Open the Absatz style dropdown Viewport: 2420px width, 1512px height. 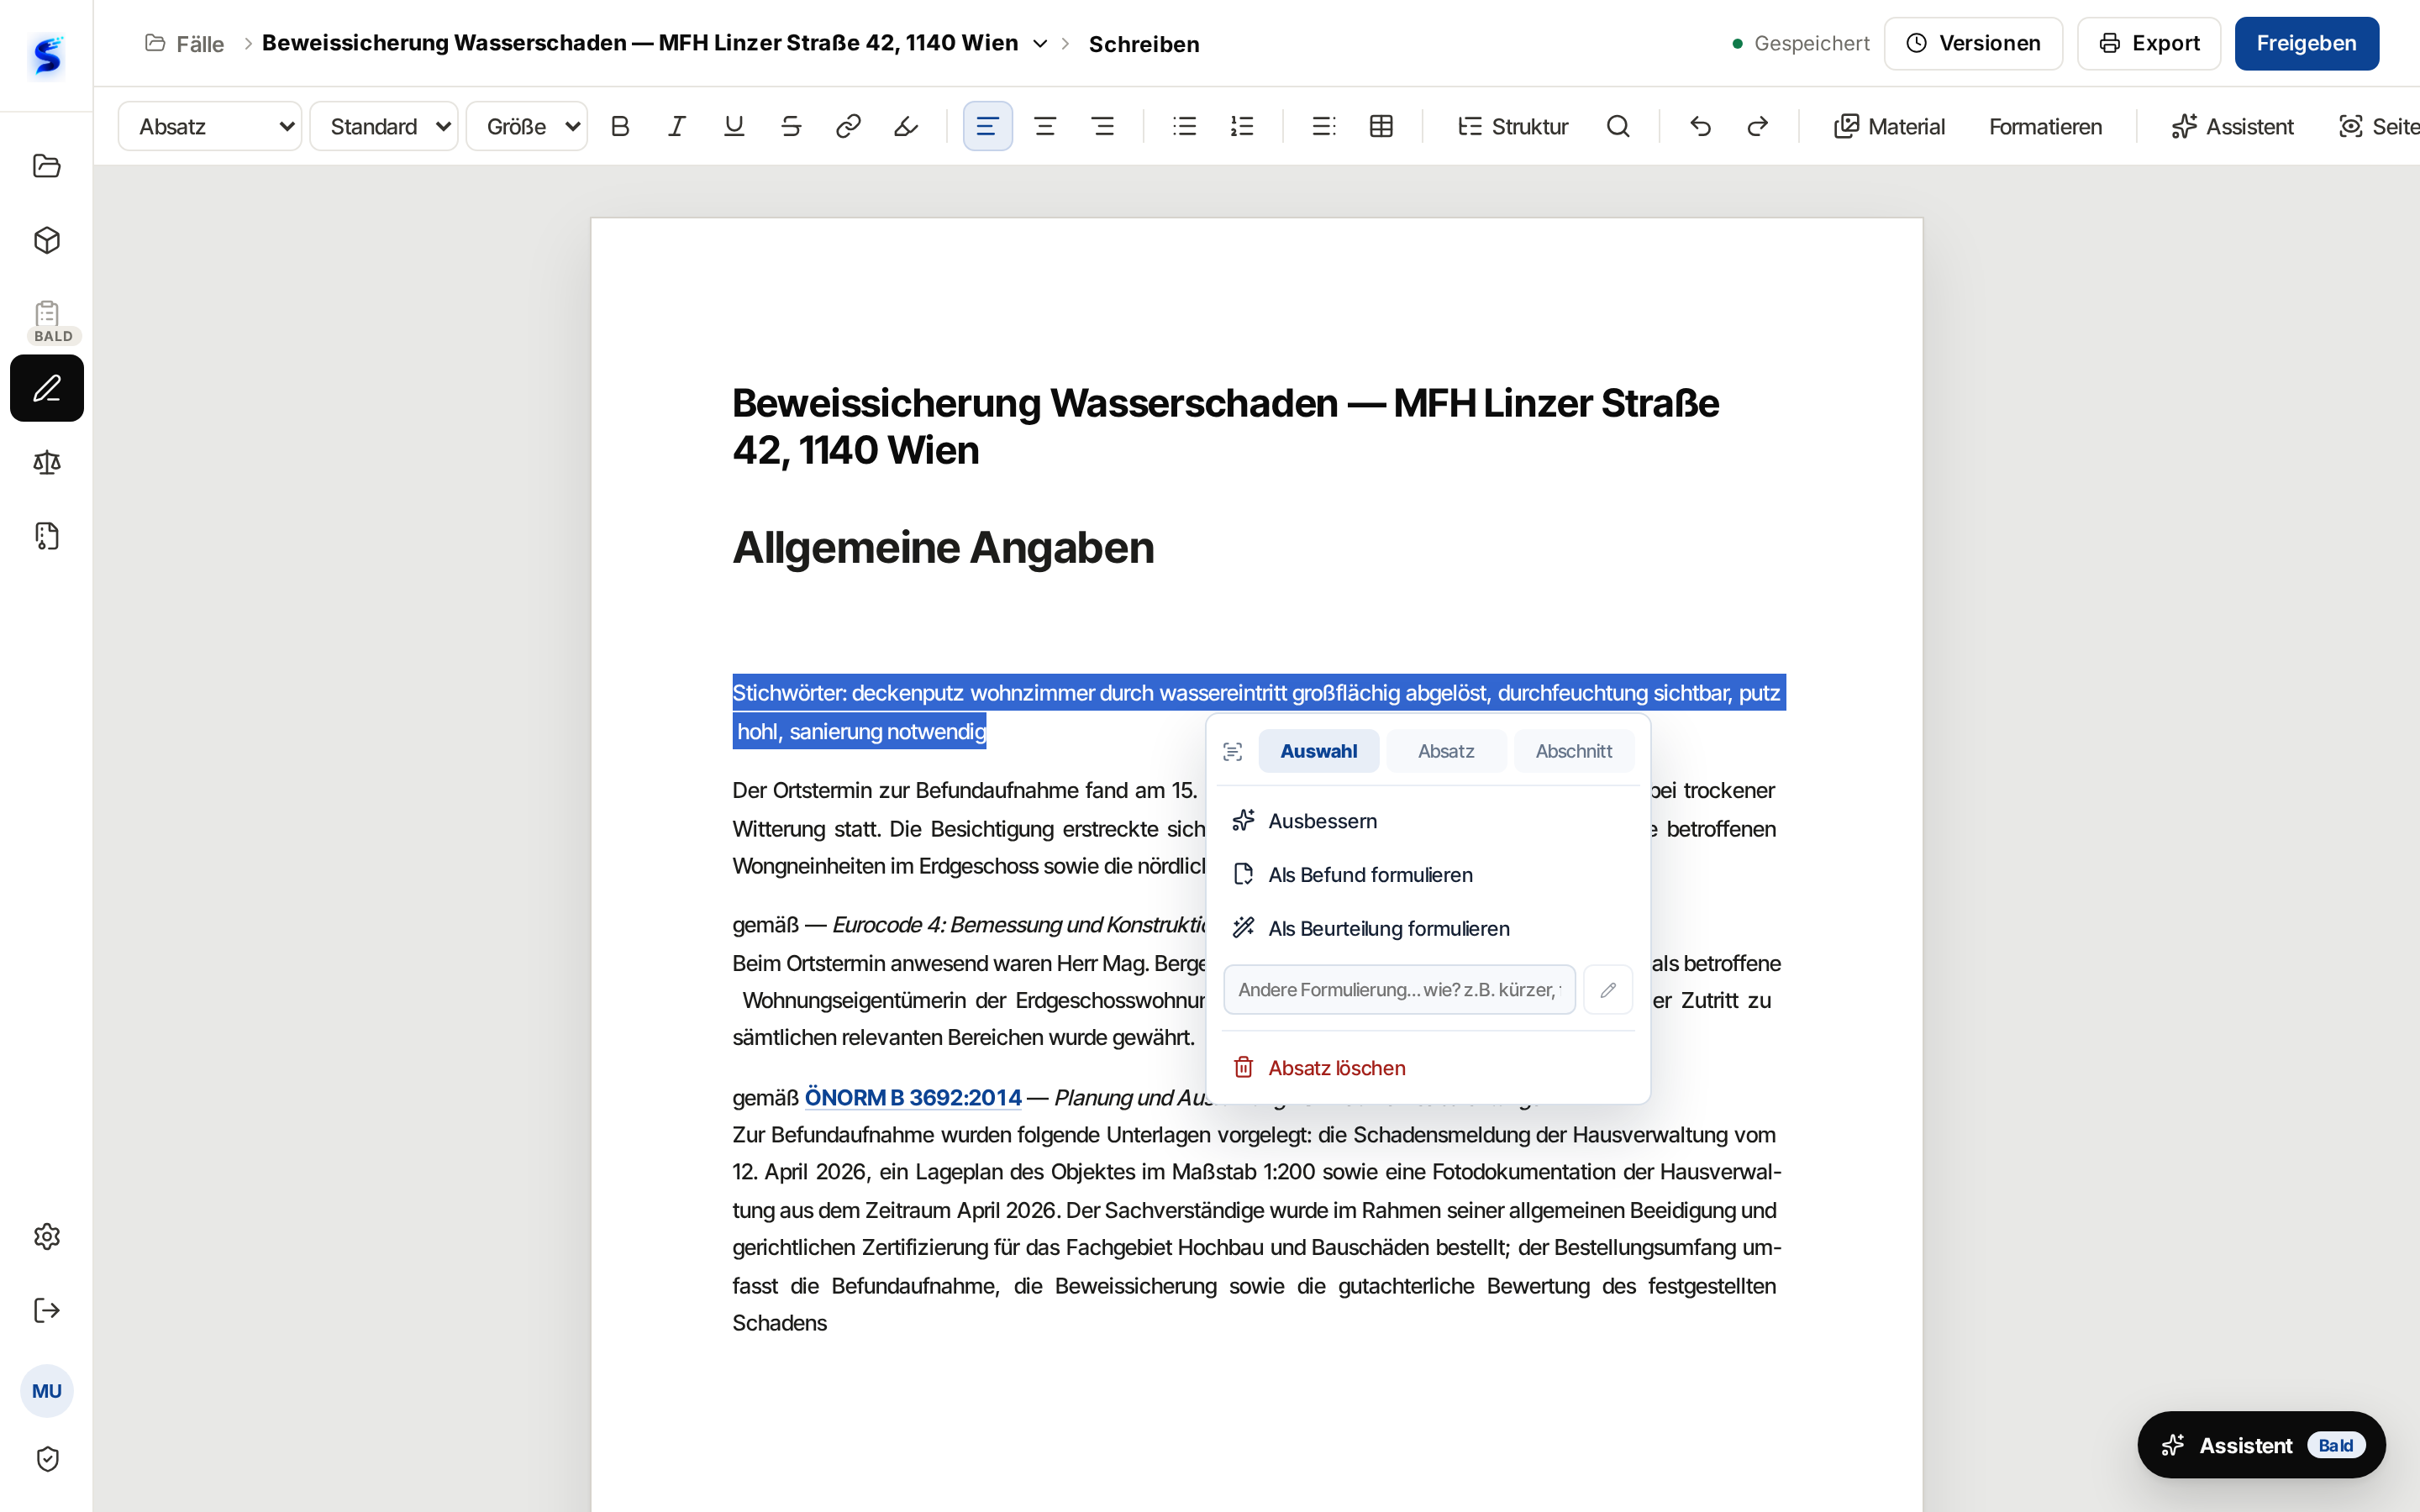(x=210, y=126)
